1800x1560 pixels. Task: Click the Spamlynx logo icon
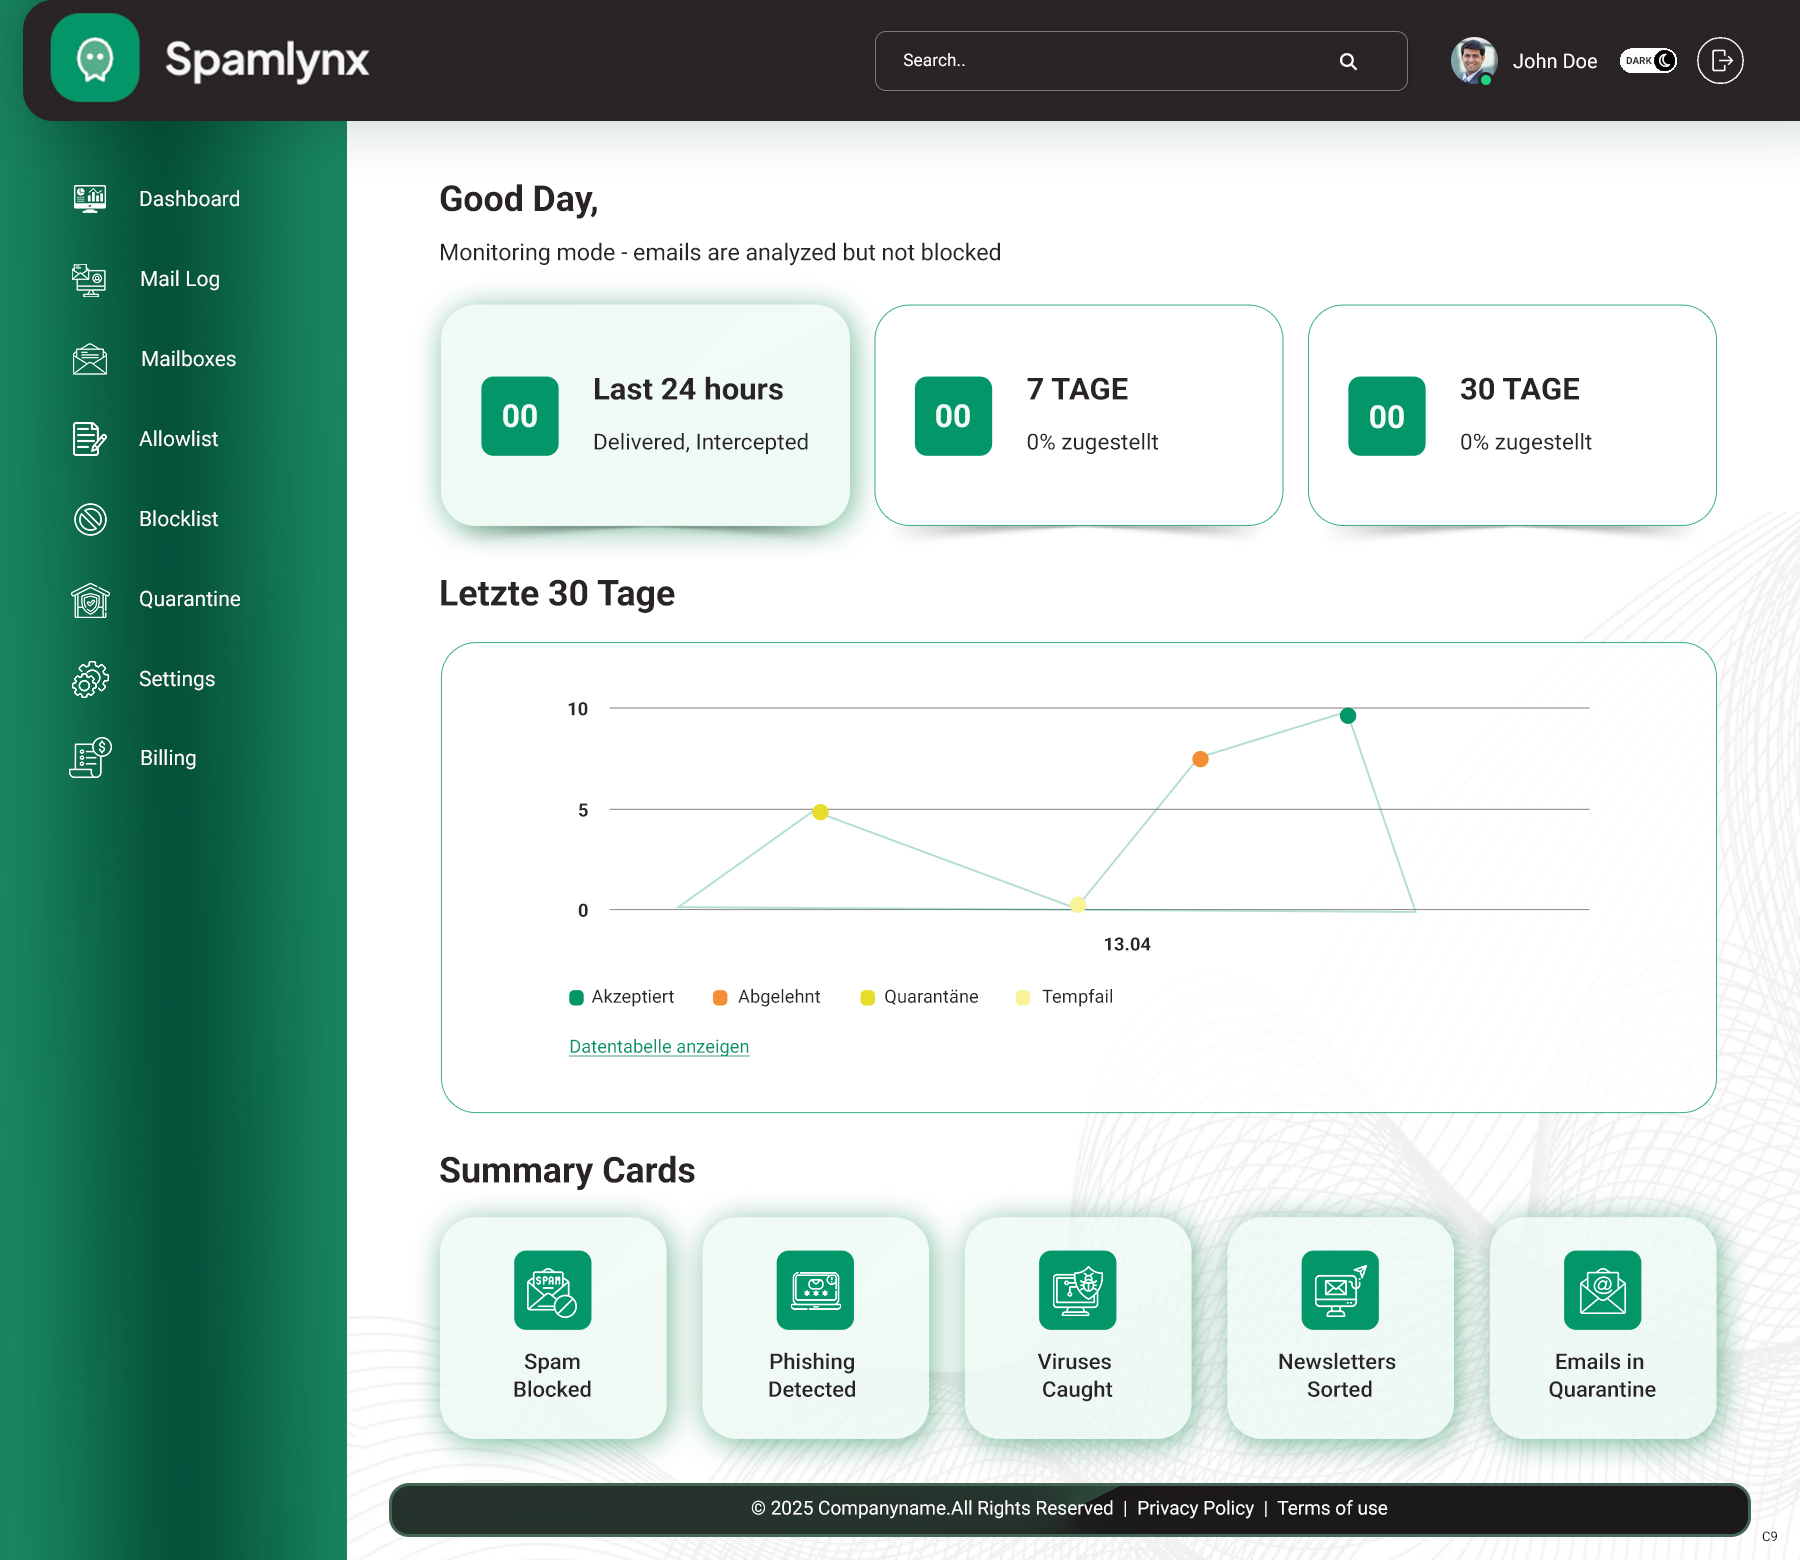point(95,58)
